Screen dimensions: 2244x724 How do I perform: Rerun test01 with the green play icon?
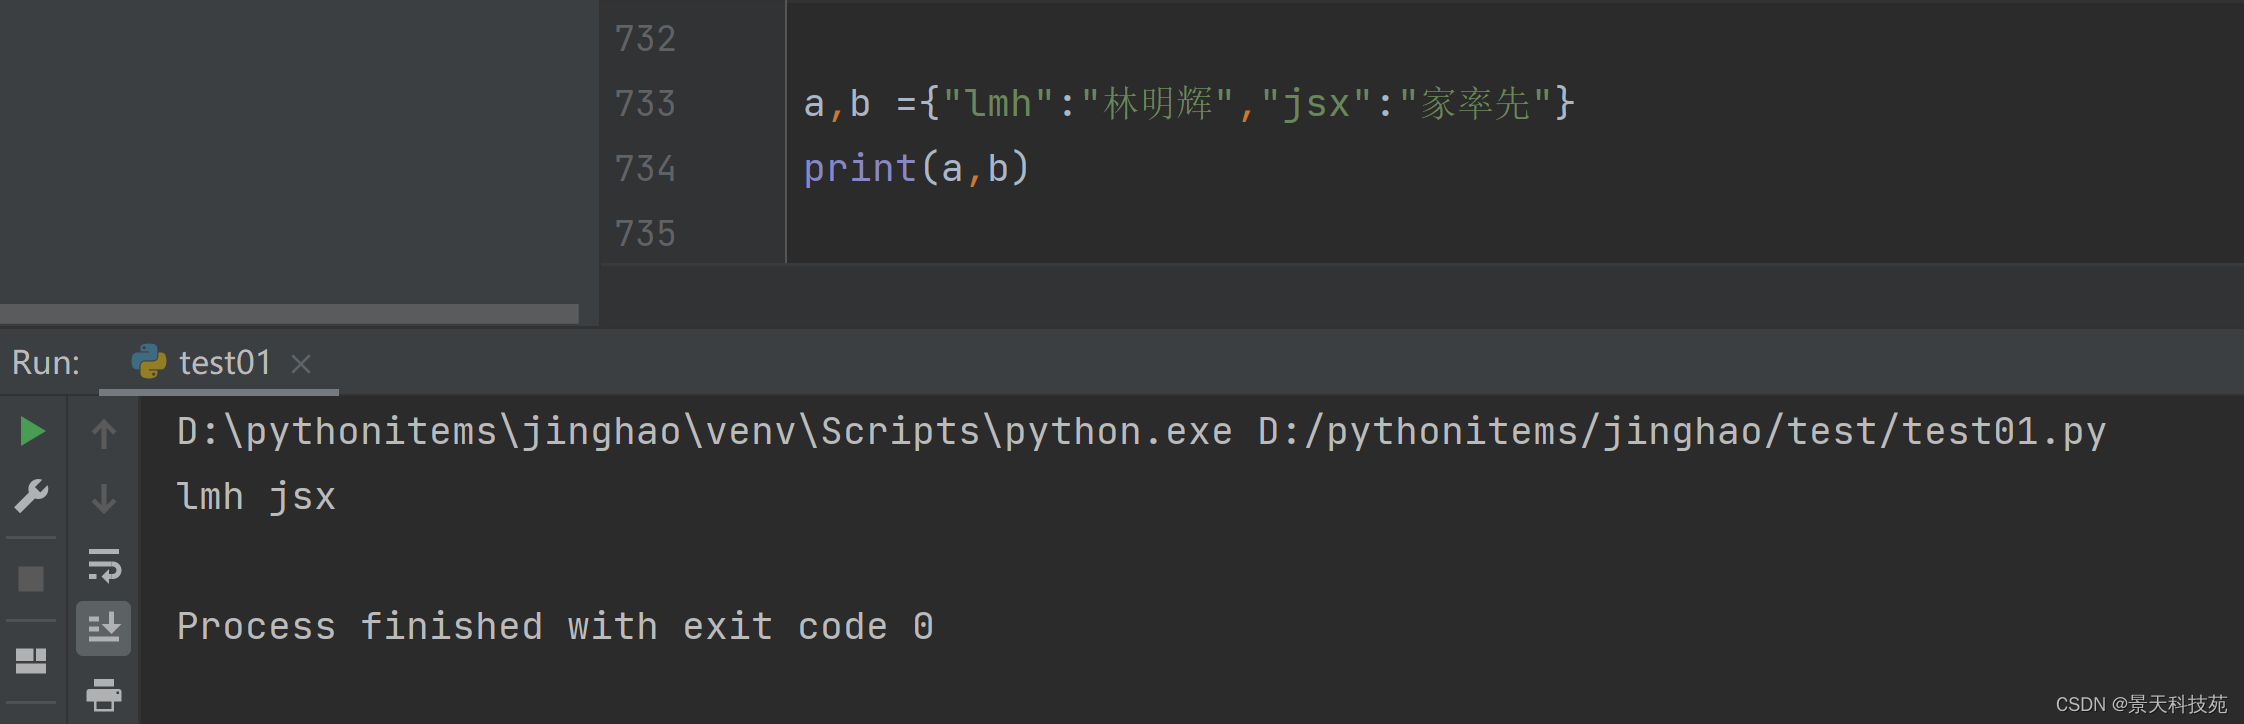[32, 432]
